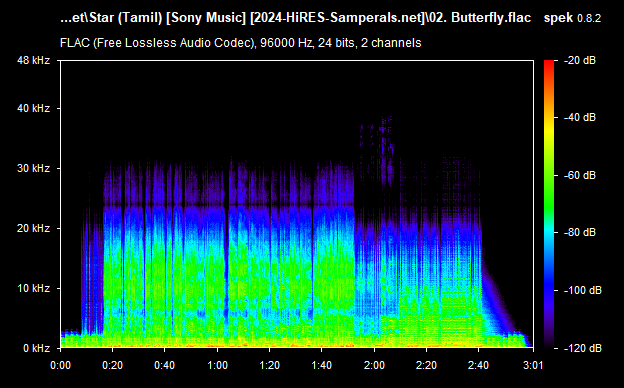Click the 1:00 time axis marker
Image resolution: width=624 pixels, height=388 pixels.
tap(217, 365)
